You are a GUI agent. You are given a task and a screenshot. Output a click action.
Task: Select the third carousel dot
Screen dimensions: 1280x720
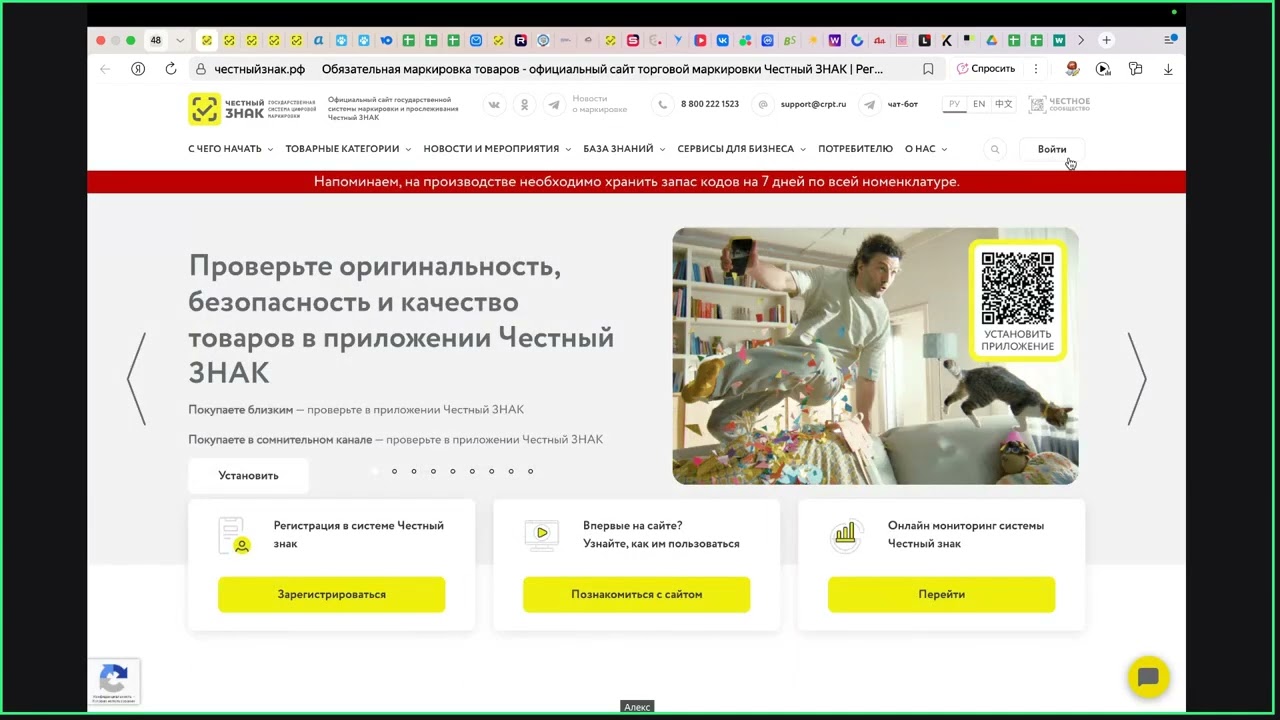[x=414, y=471]
